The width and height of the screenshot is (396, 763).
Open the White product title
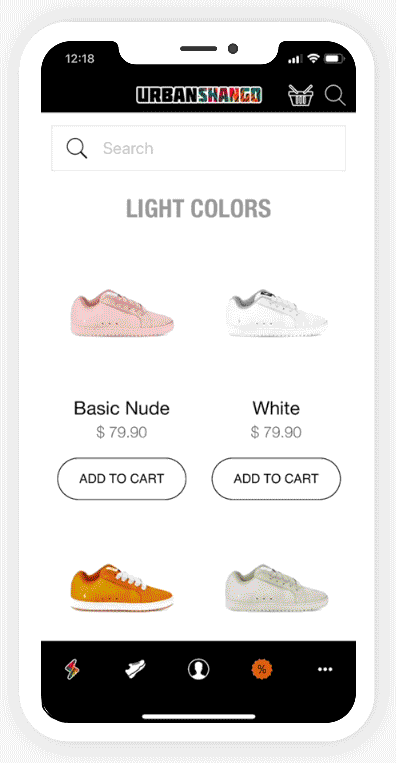pos(276,408)
